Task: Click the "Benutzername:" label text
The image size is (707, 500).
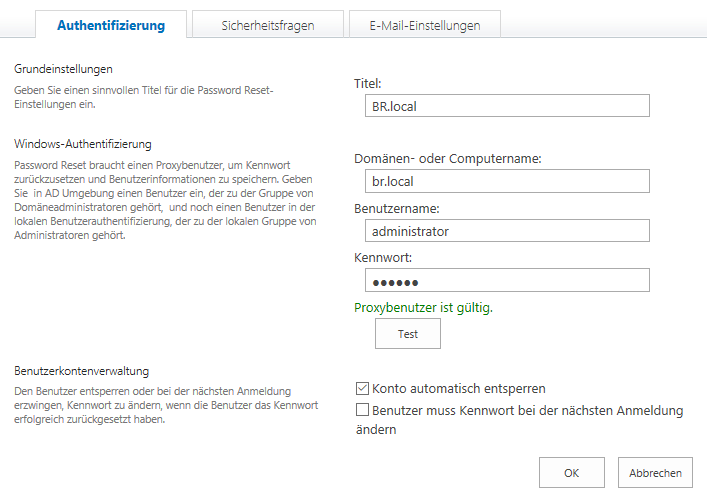Action: click(397, 208)
